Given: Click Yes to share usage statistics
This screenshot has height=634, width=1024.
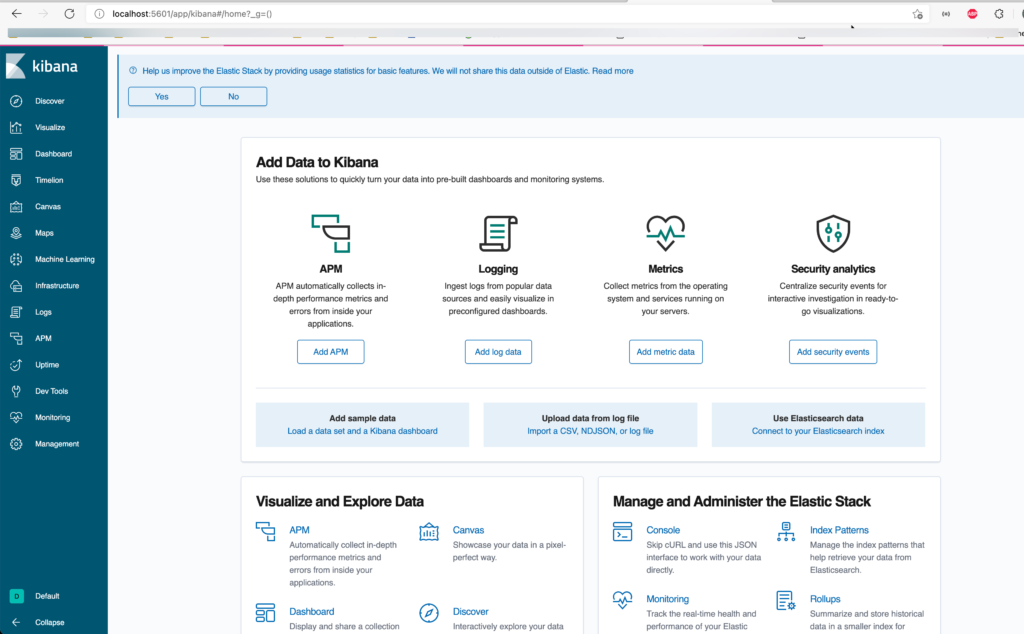Looking at the screenshot, I should 161,95.
